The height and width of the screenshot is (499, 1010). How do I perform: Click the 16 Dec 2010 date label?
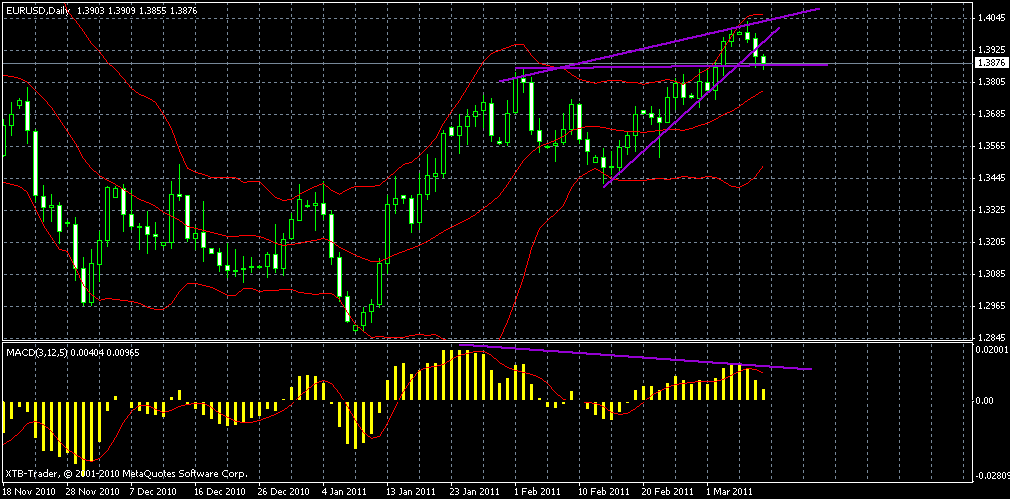pos(220,492)
